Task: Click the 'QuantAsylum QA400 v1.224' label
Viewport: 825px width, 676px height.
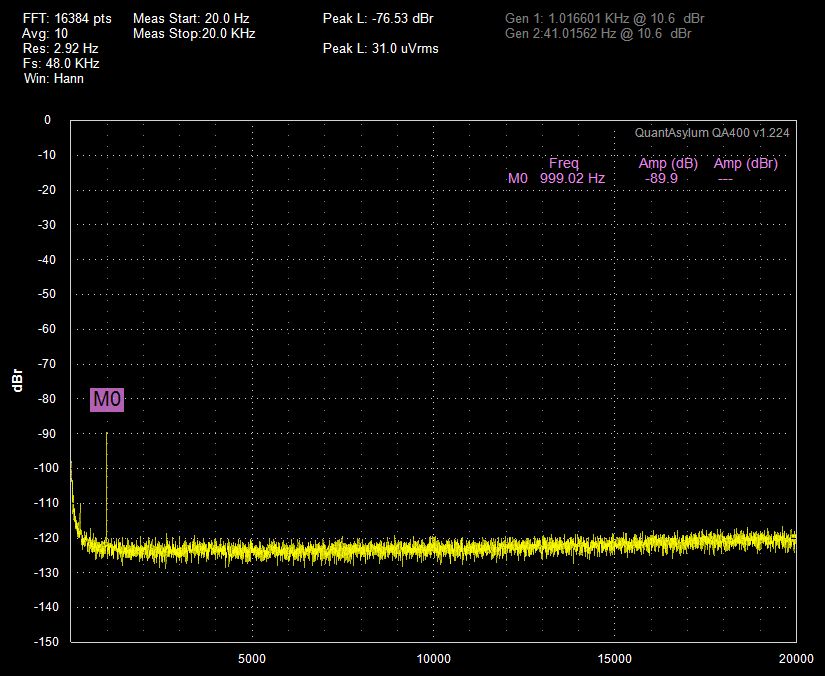Action: 712,133
